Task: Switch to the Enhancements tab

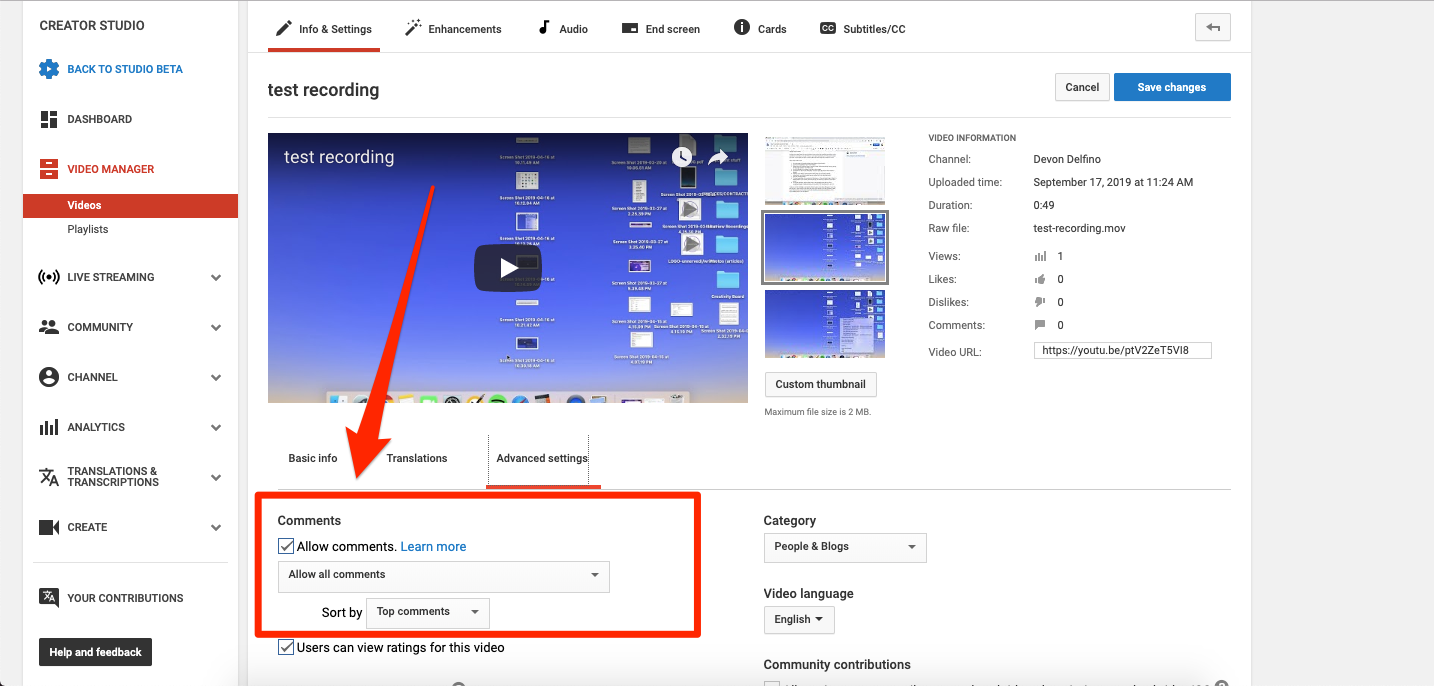Action: point(452,29)
